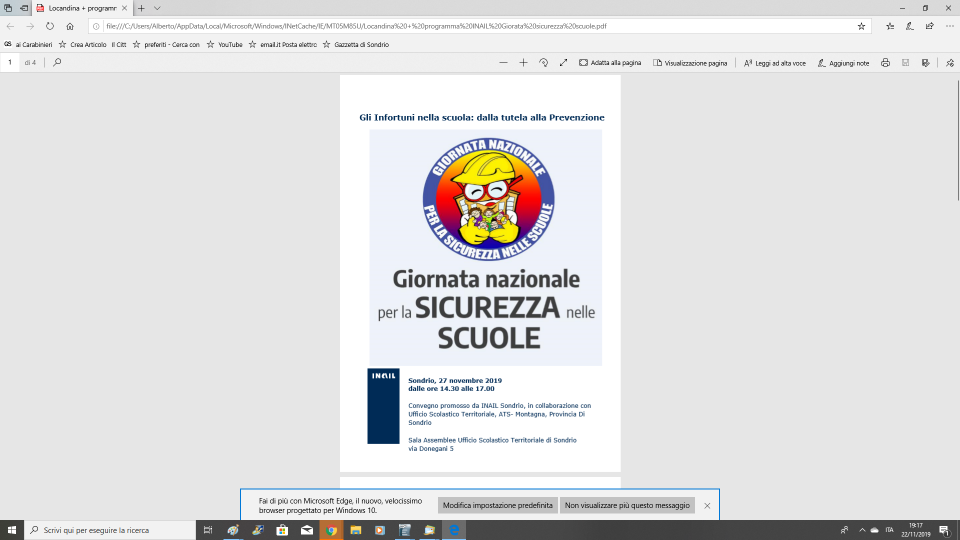
Task: Print the PDF document
Action: [885, 62]
